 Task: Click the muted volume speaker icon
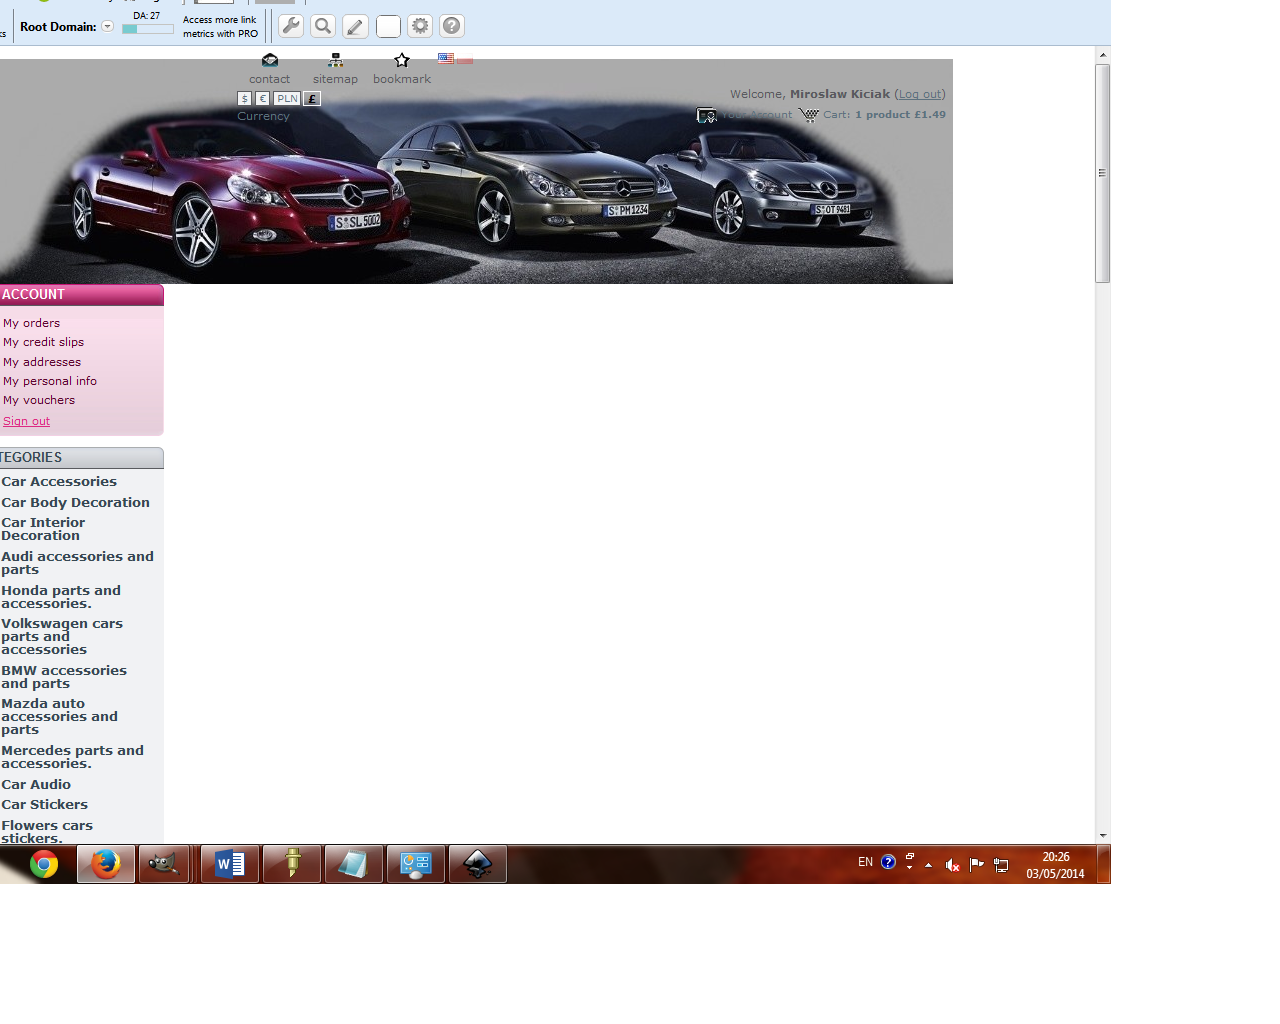[x=952, y=865]
